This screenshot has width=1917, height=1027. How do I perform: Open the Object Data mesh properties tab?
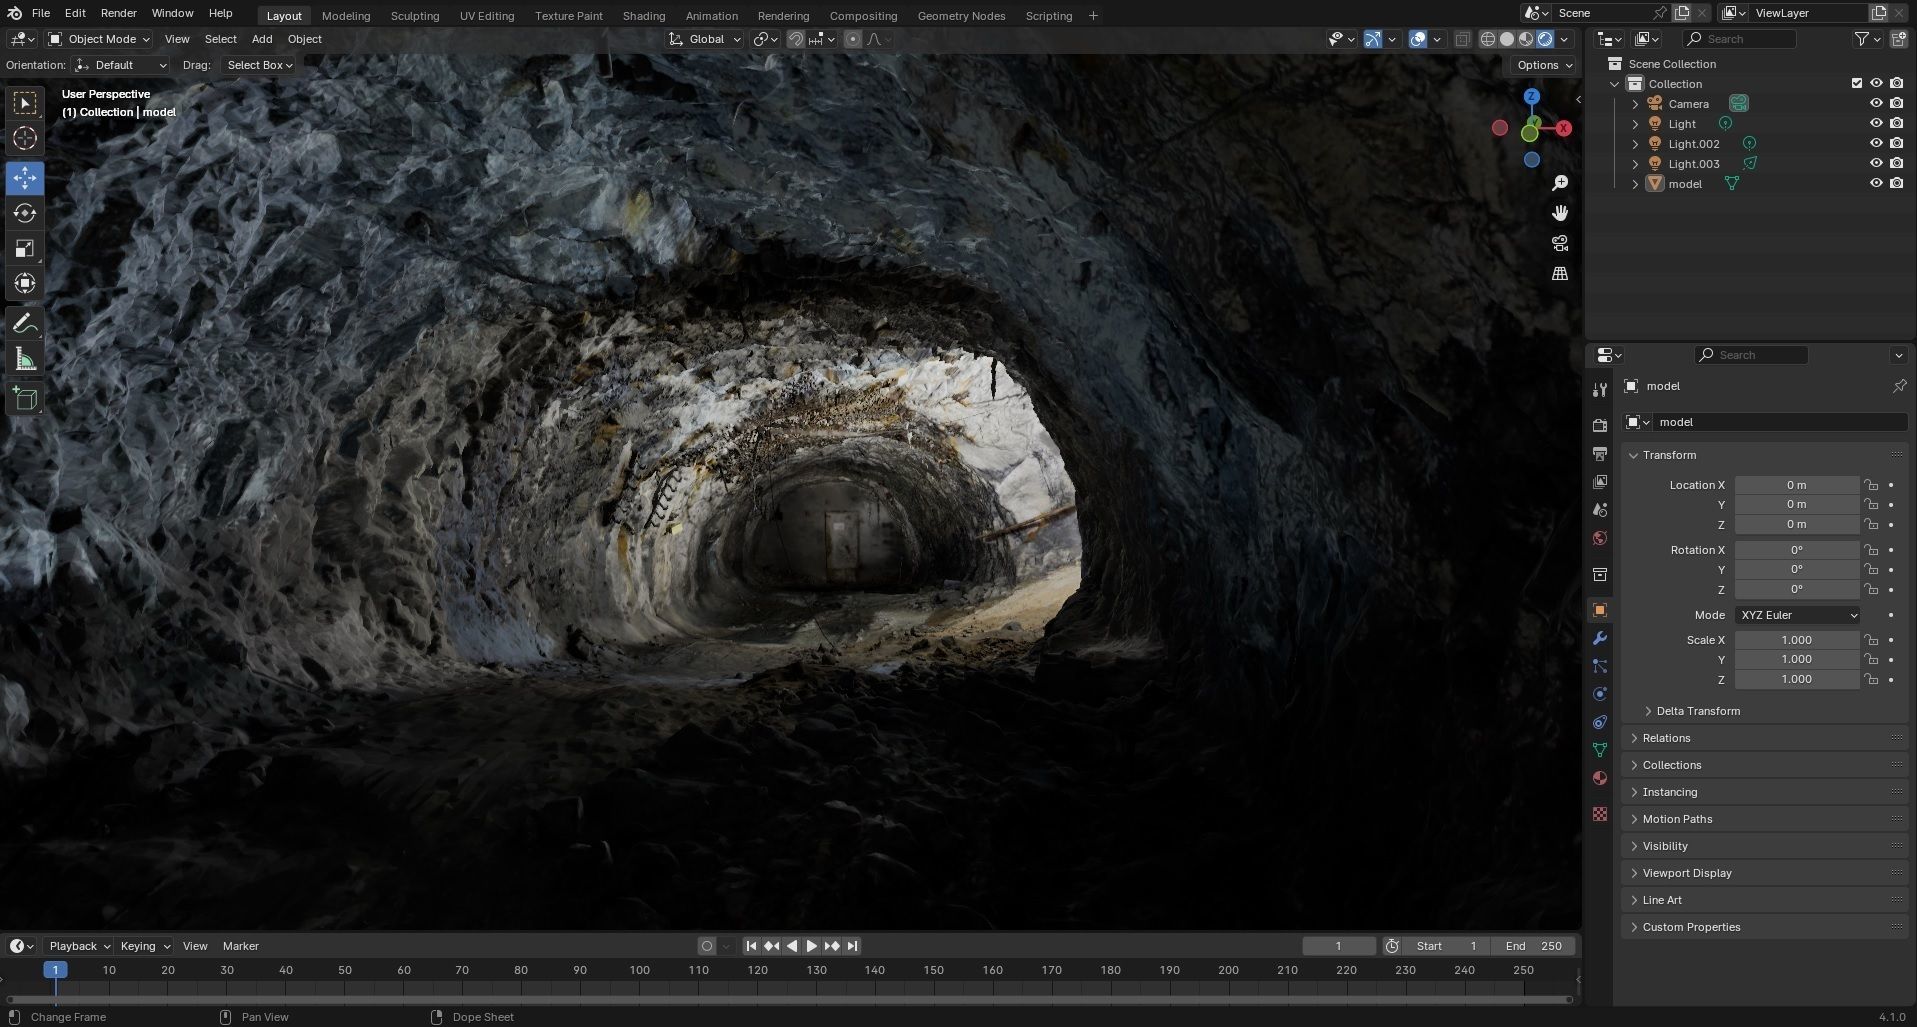coord(1600,750)
